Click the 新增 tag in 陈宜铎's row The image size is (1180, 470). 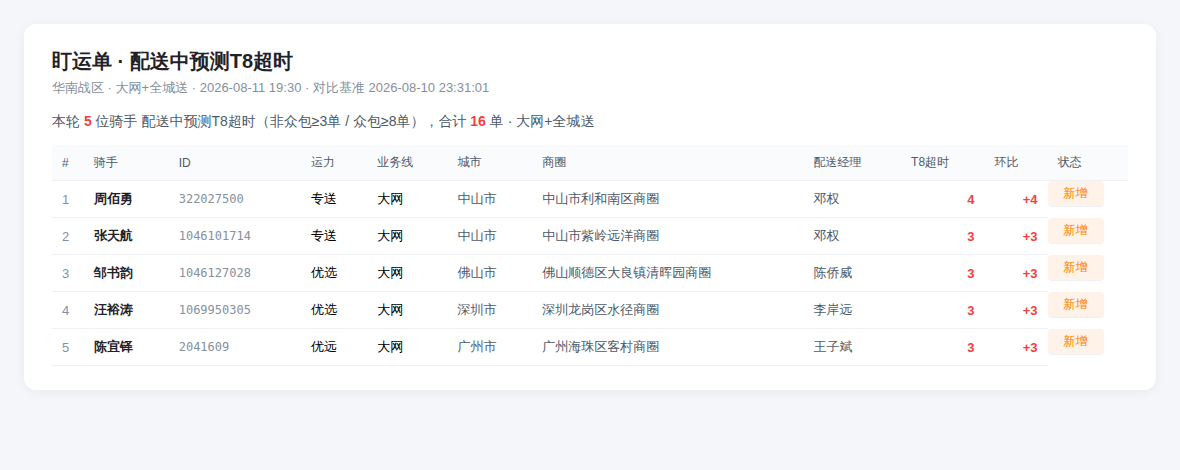tap(1075, 341)
